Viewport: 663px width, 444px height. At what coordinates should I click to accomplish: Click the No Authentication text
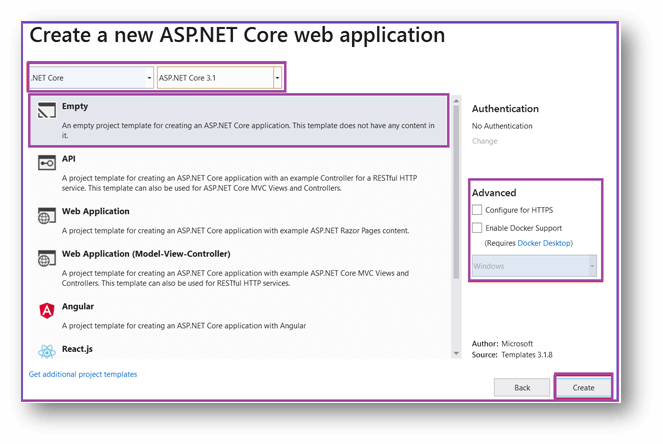click(x=502, y=126)
